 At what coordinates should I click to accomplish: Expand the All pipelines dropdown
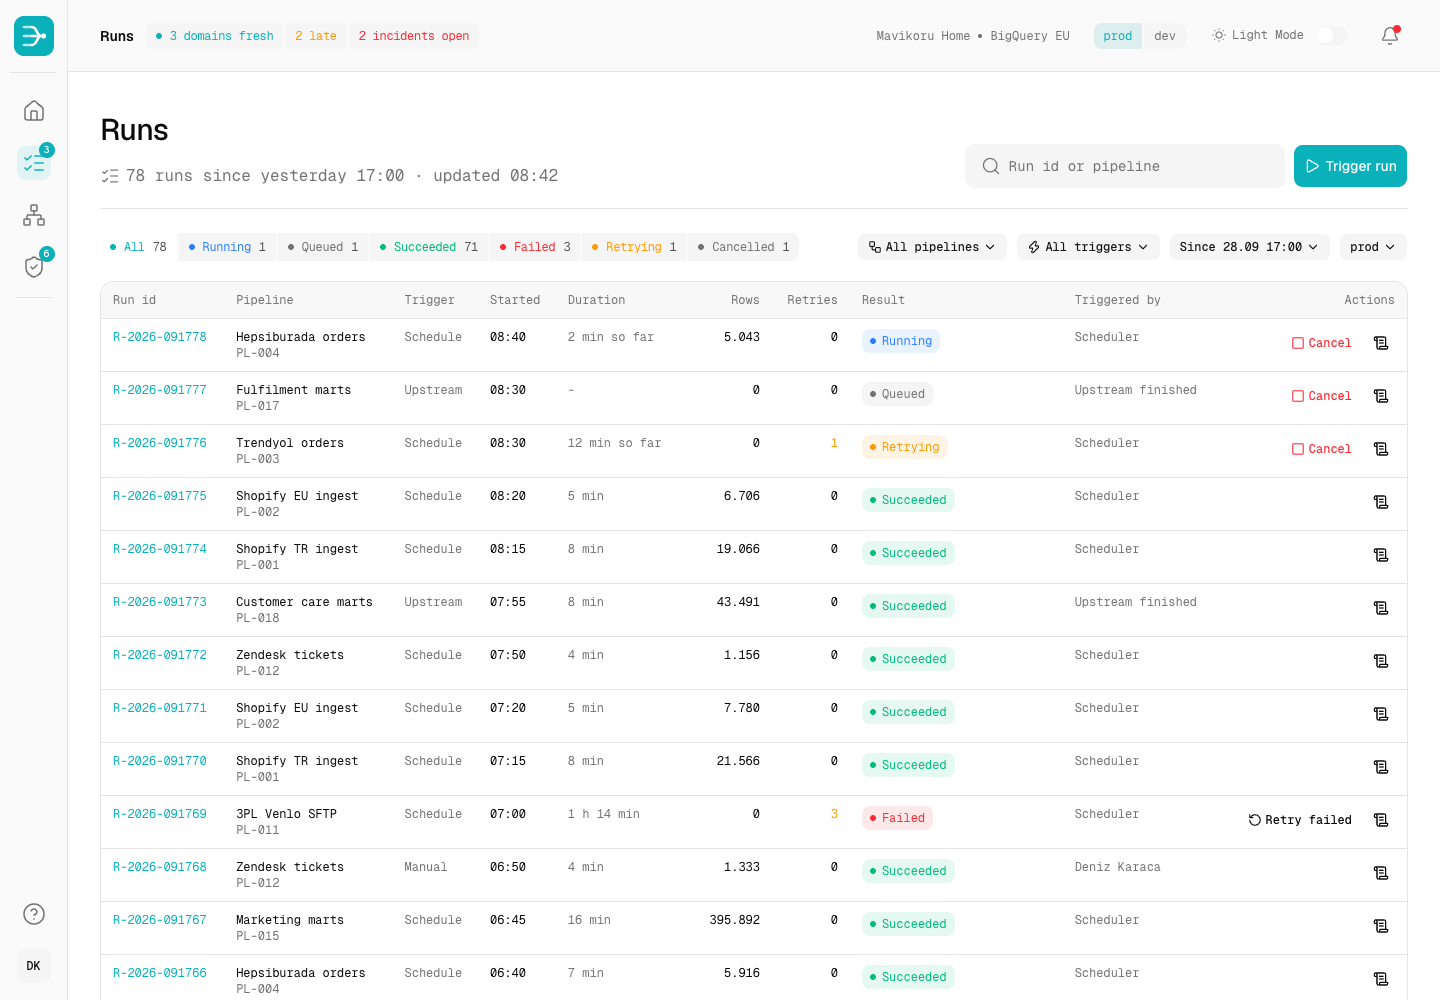(932, 247)
